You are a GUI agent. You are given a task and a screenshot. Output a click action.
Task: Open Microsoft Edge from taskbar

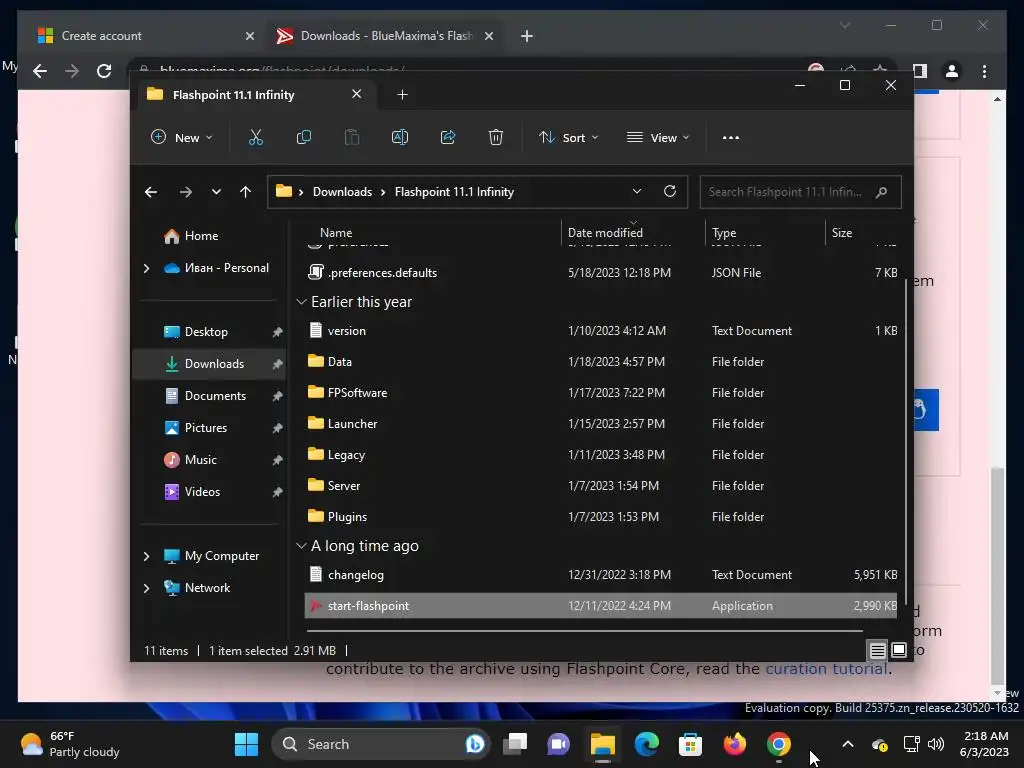coord(647,744)
